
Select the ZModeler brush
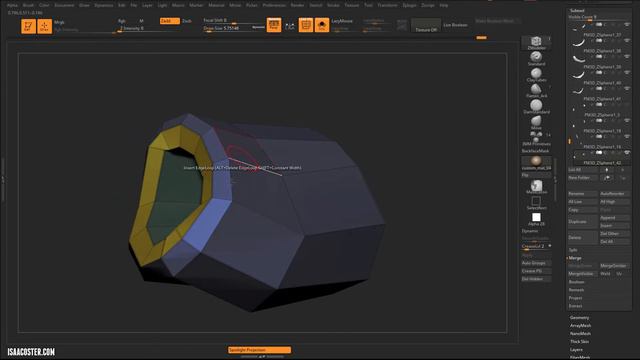coord(536,43)
